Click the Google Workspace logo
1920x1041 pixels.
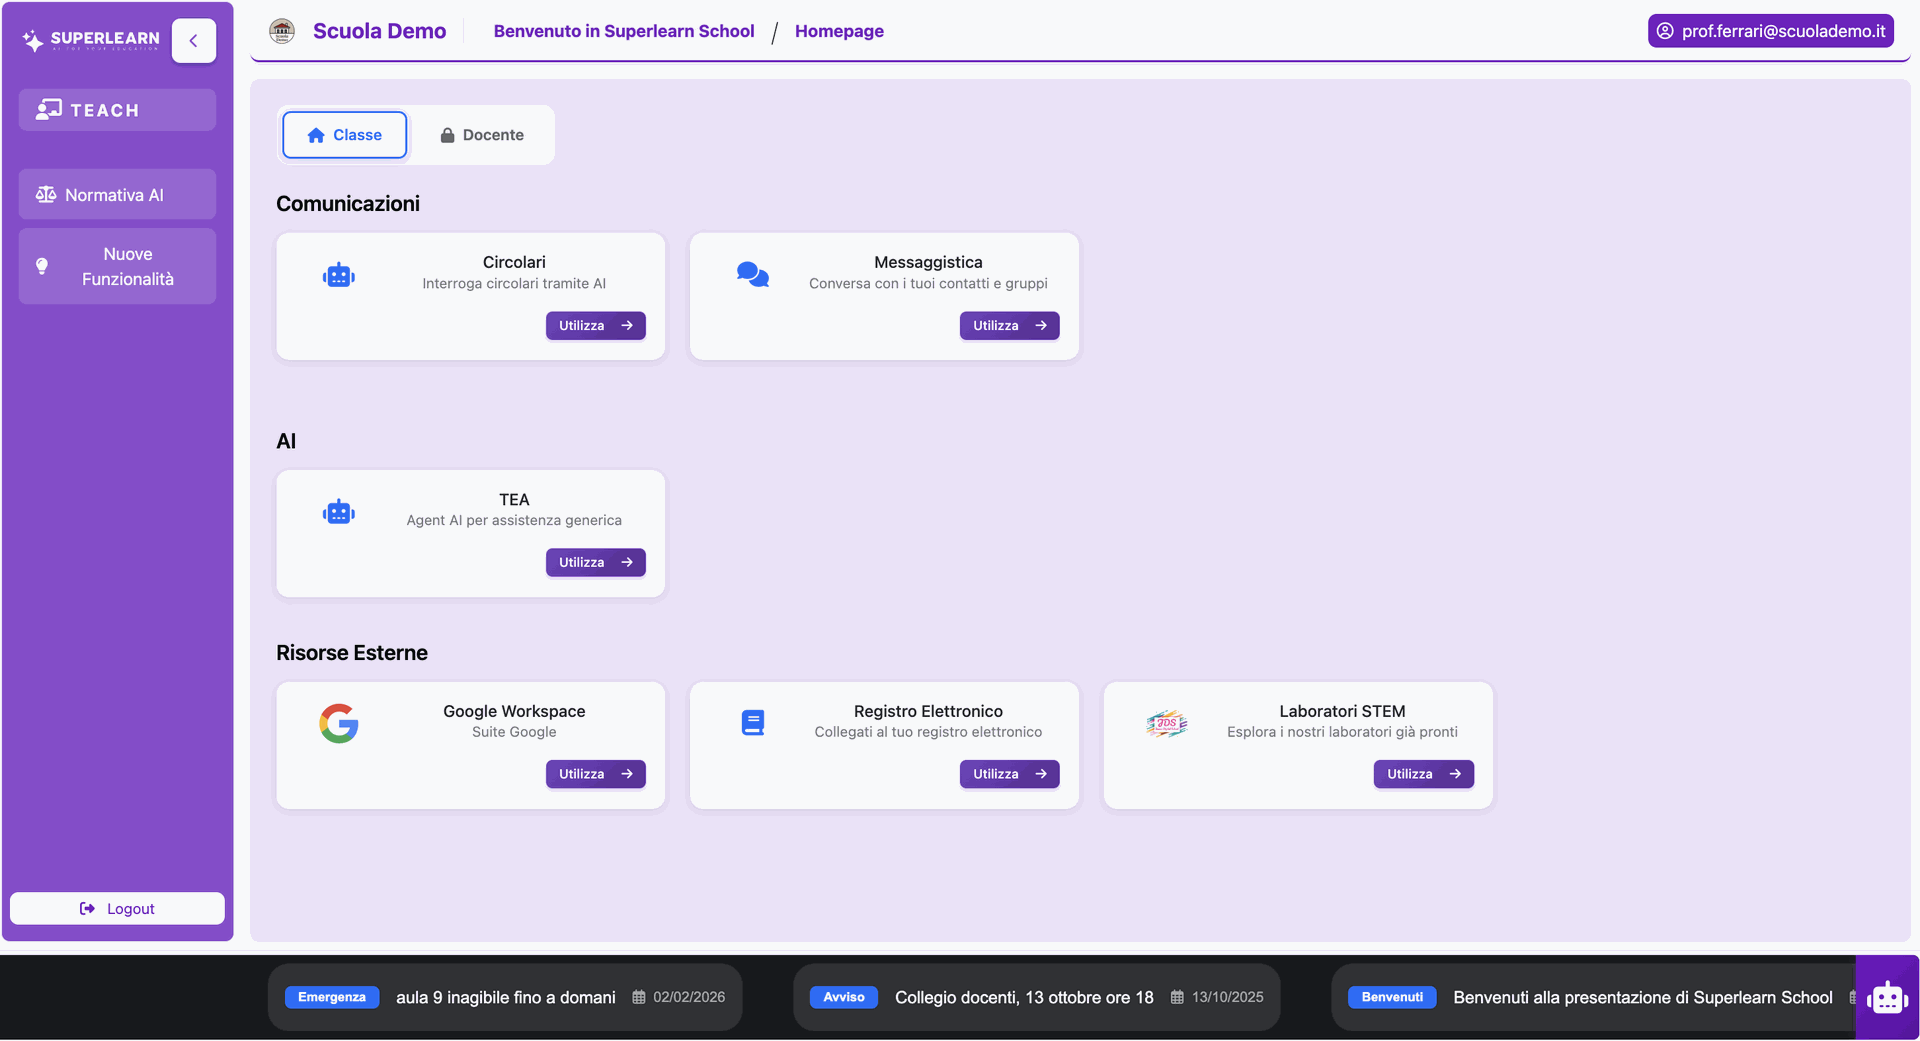click(339, 723)
